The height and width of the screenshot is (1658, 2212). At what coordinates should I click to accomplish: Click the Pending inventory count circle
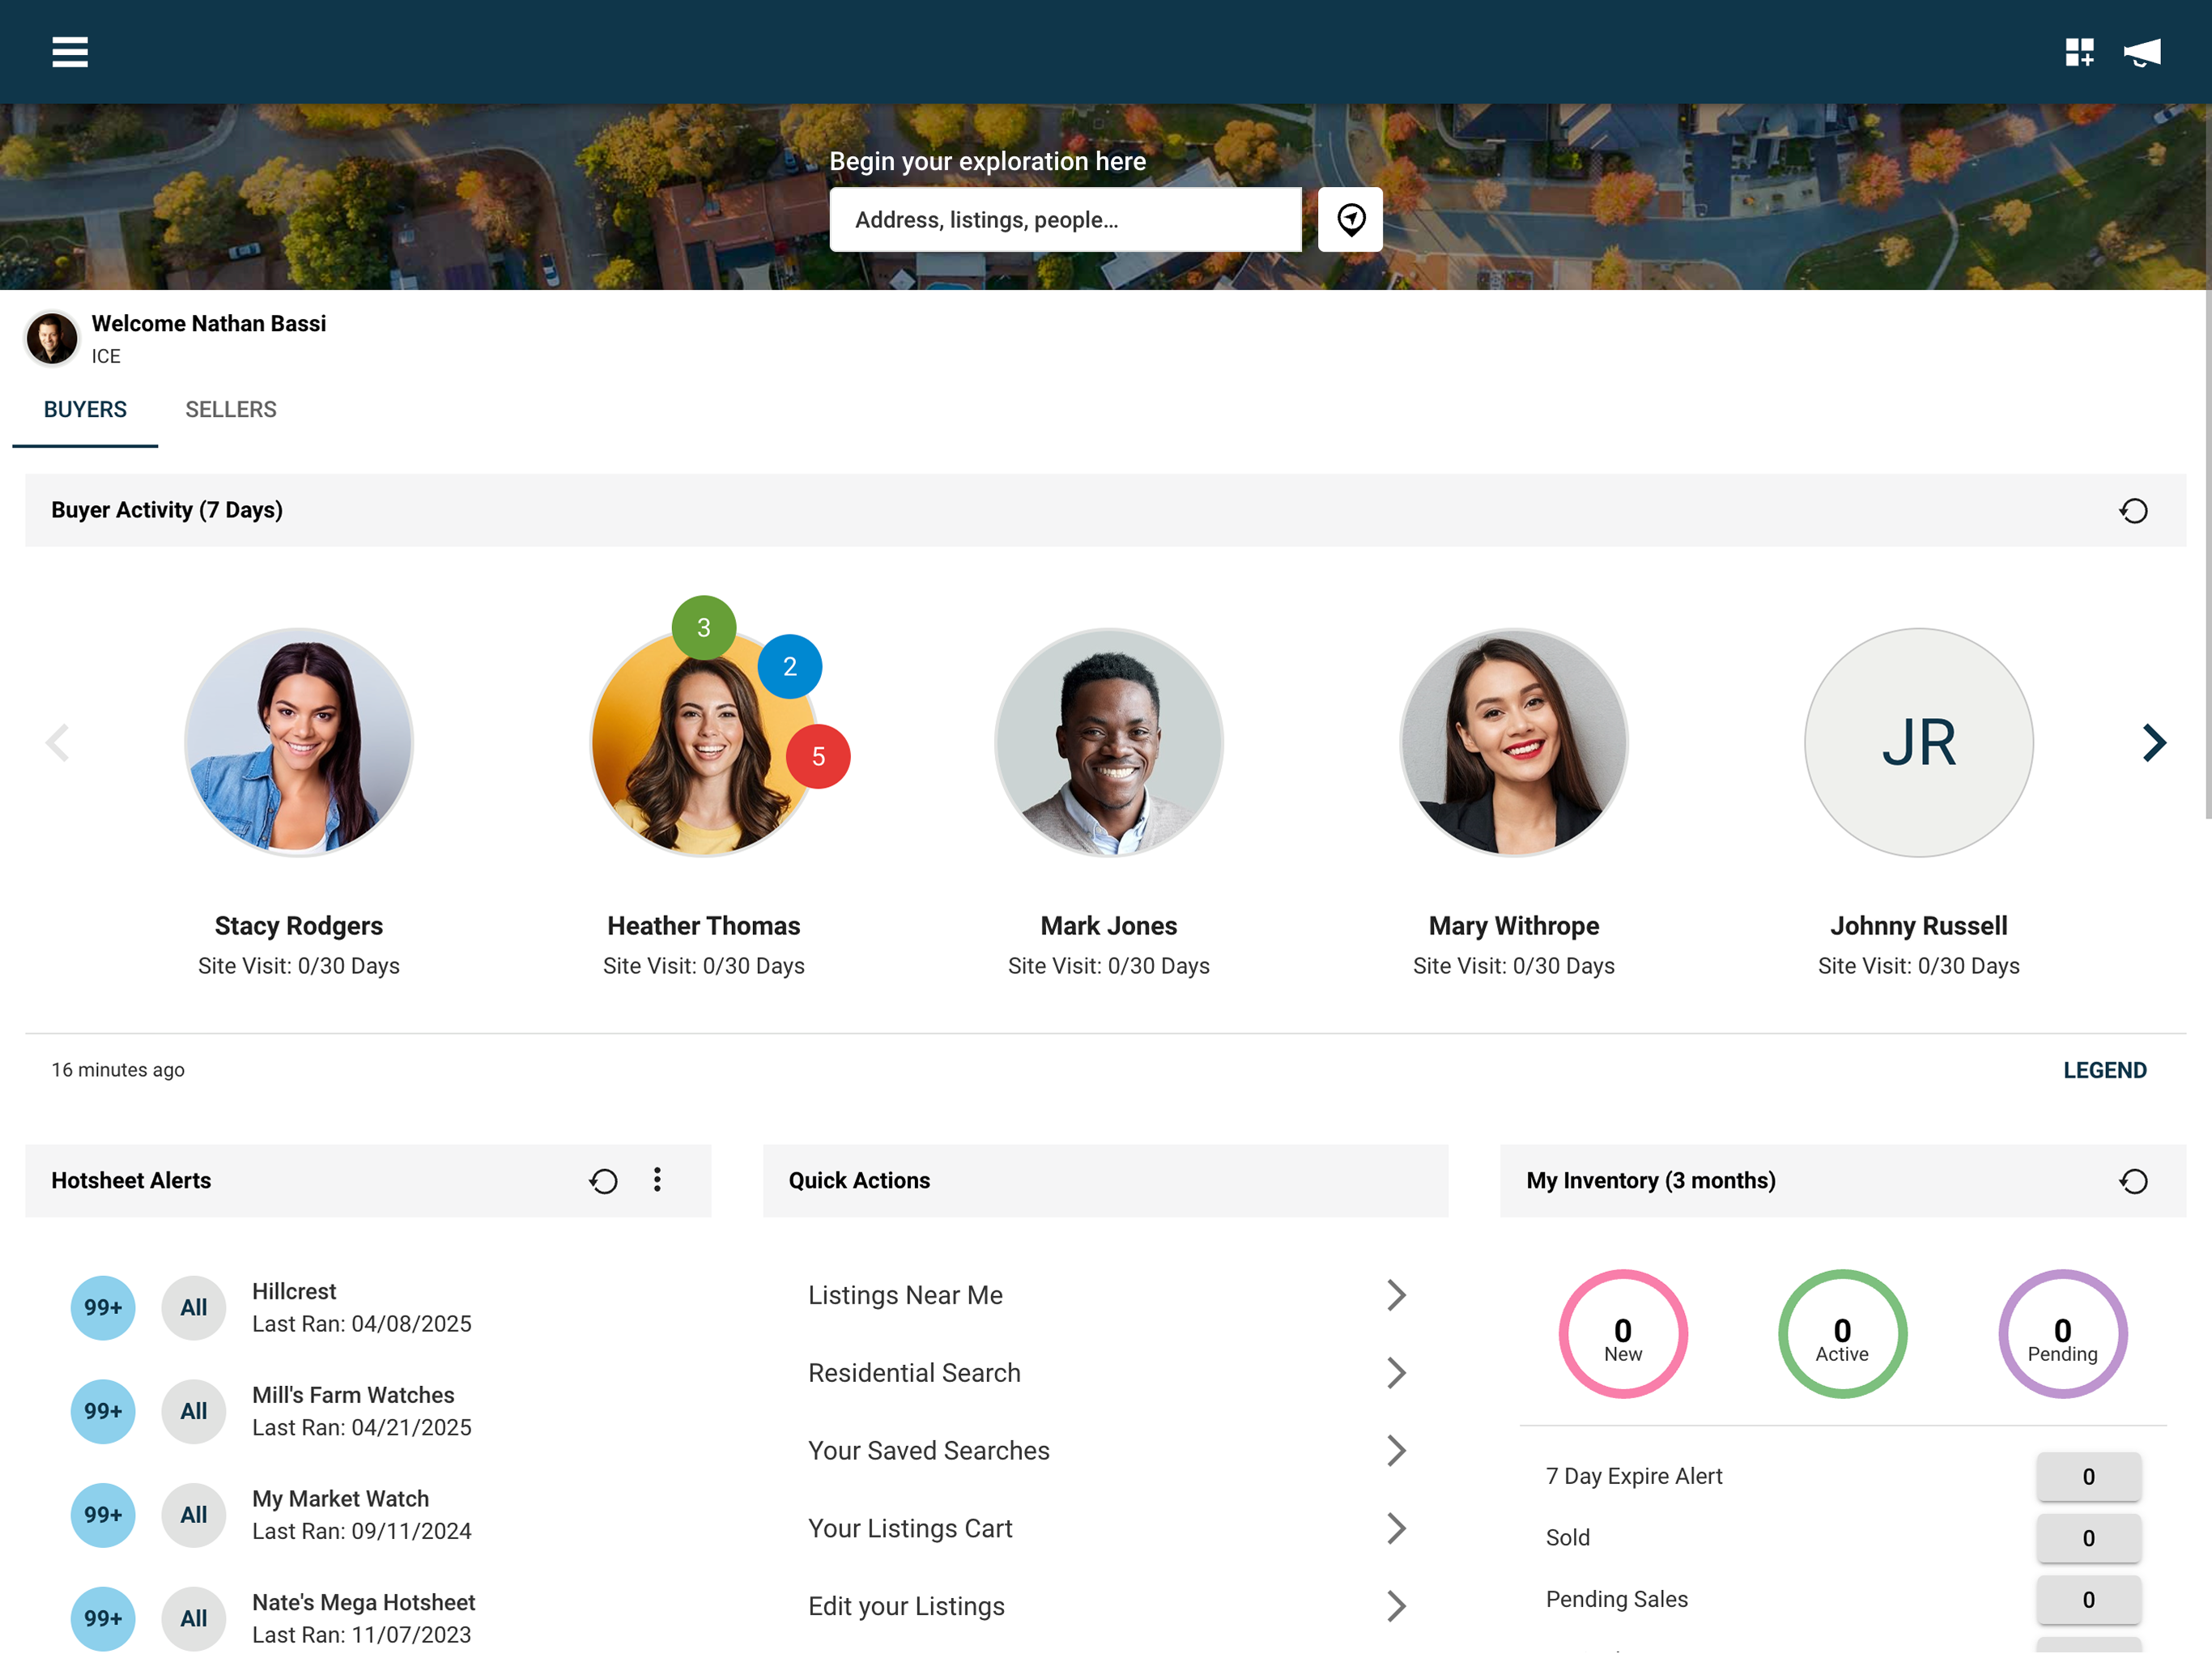click(x=2062, y=1335)
